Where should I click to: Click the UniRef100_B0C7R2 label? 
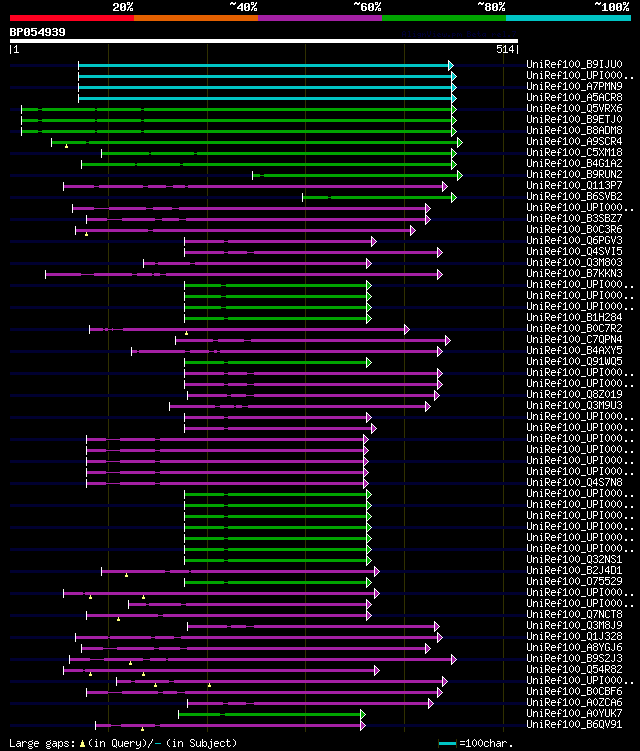pos(574,329)
